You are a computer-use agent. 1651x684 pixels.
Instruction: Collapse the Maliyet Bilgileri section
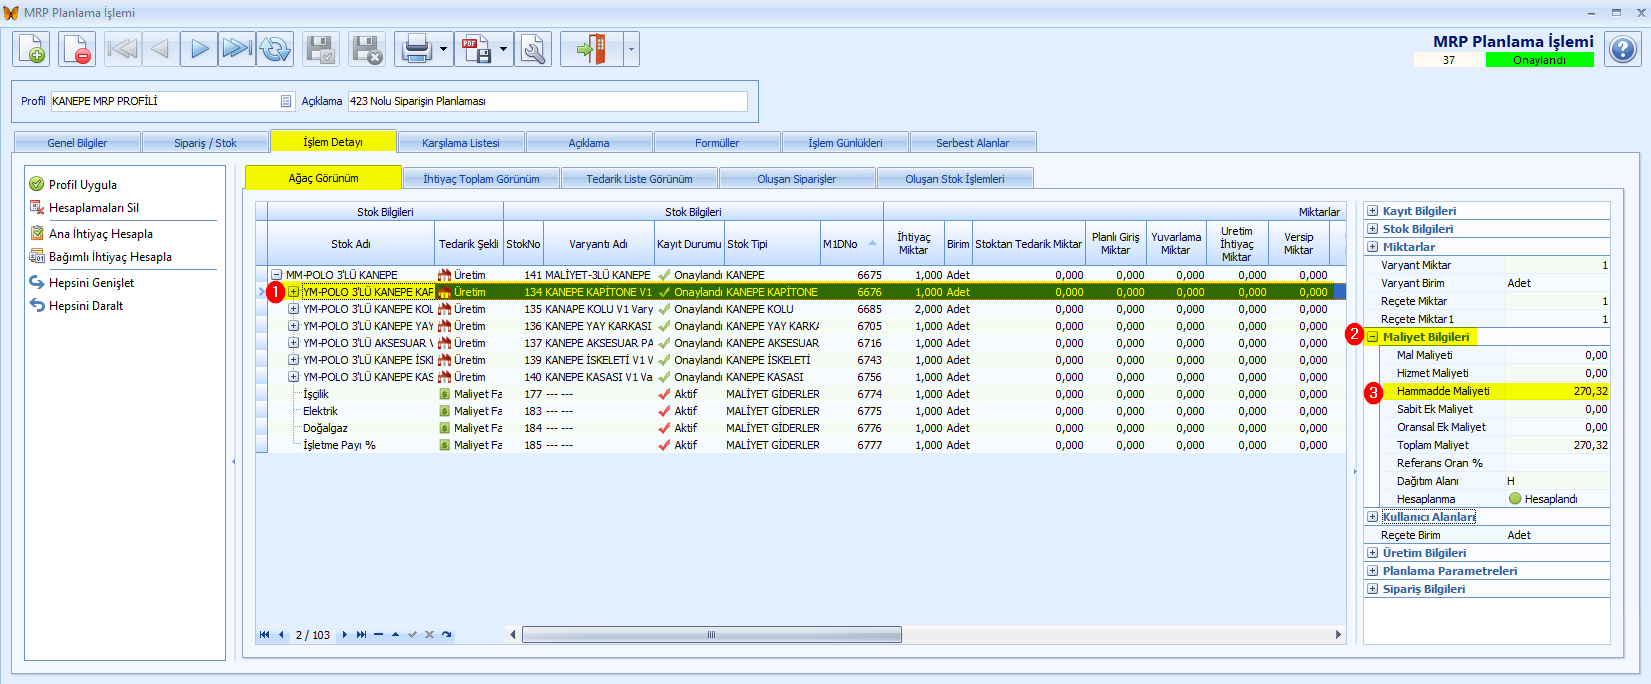[1373, 337]
